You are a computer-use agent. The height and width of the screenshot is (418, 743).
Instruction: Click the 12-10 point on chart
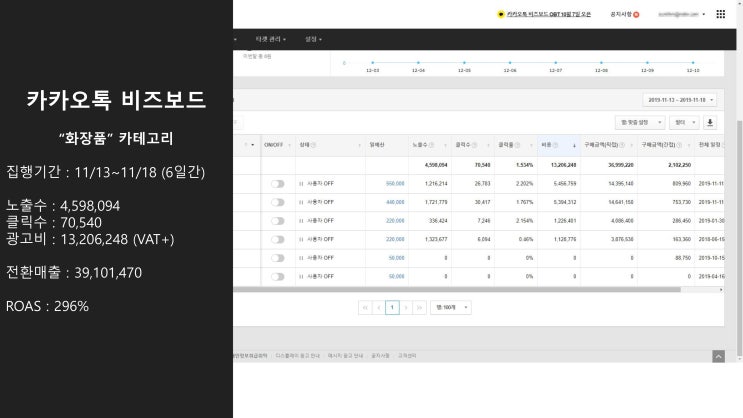click(x=693, y=63)
